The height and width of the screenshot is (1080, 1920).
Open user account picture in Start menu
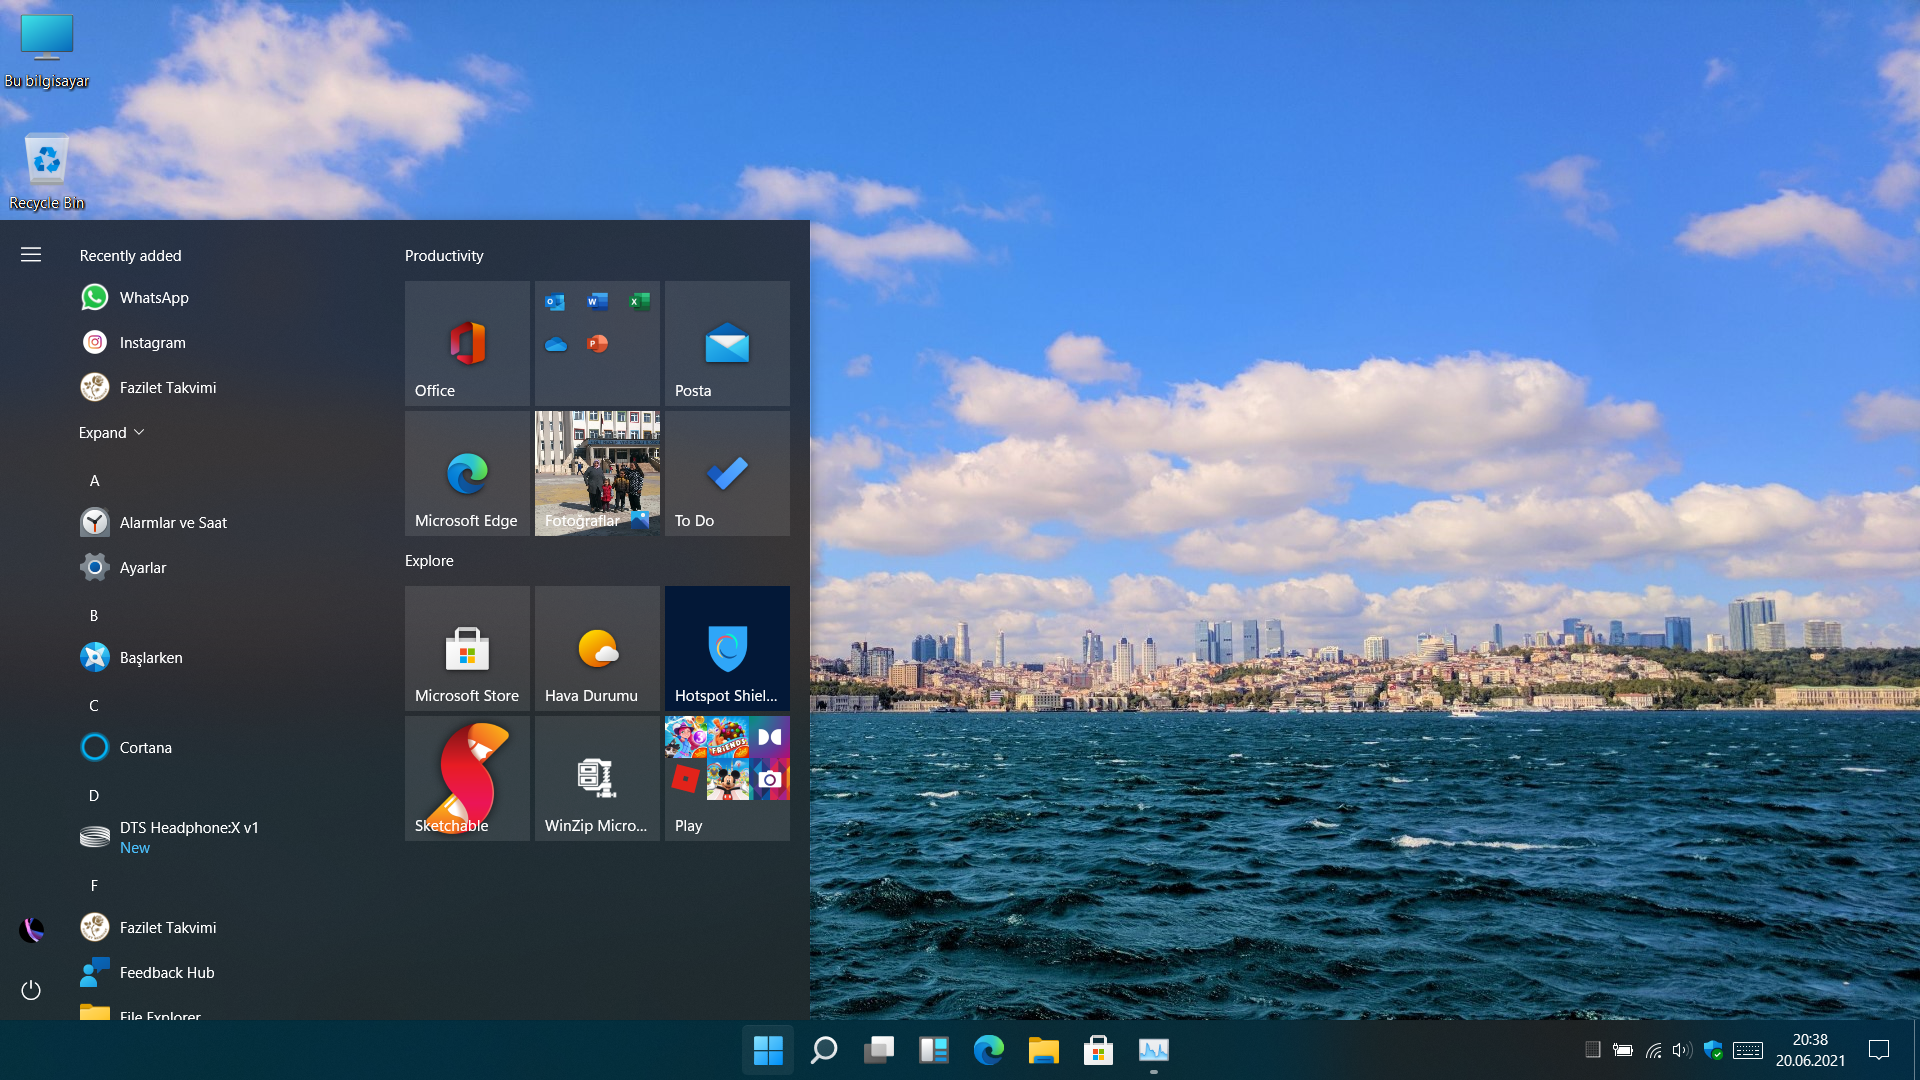(31, 930)
